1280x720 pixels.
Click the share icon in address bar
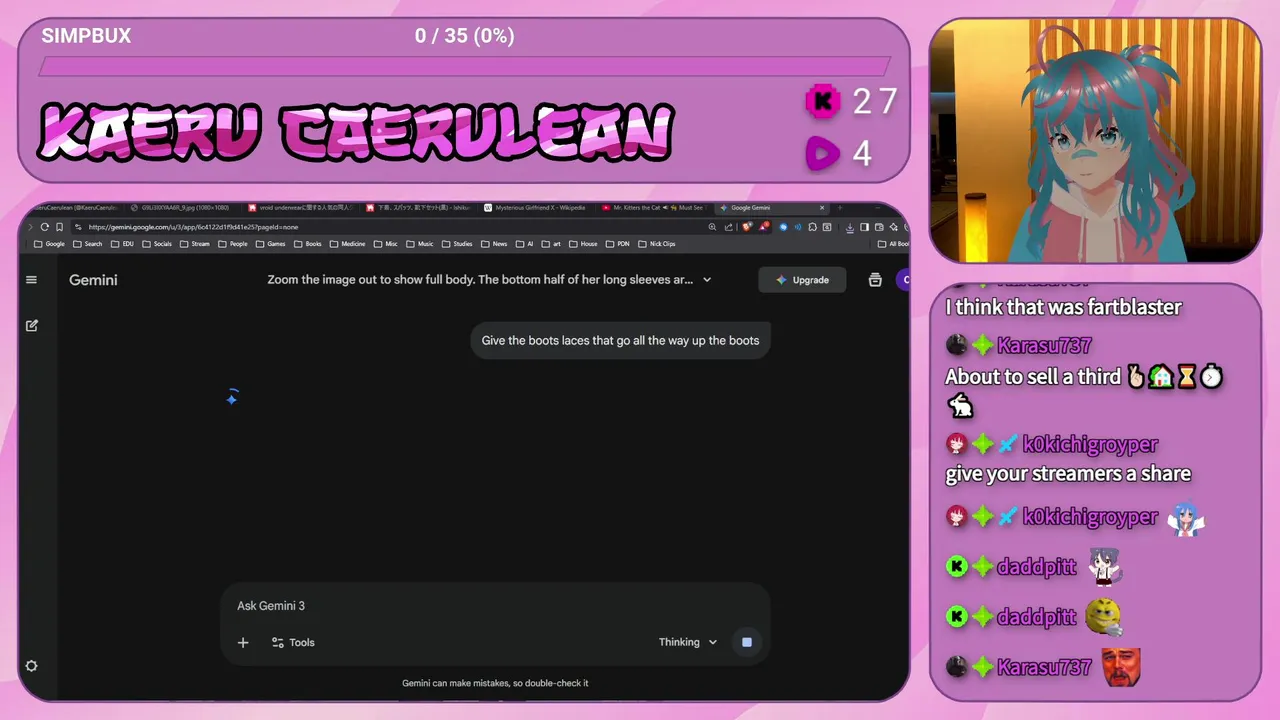click(x=729, y=227)
